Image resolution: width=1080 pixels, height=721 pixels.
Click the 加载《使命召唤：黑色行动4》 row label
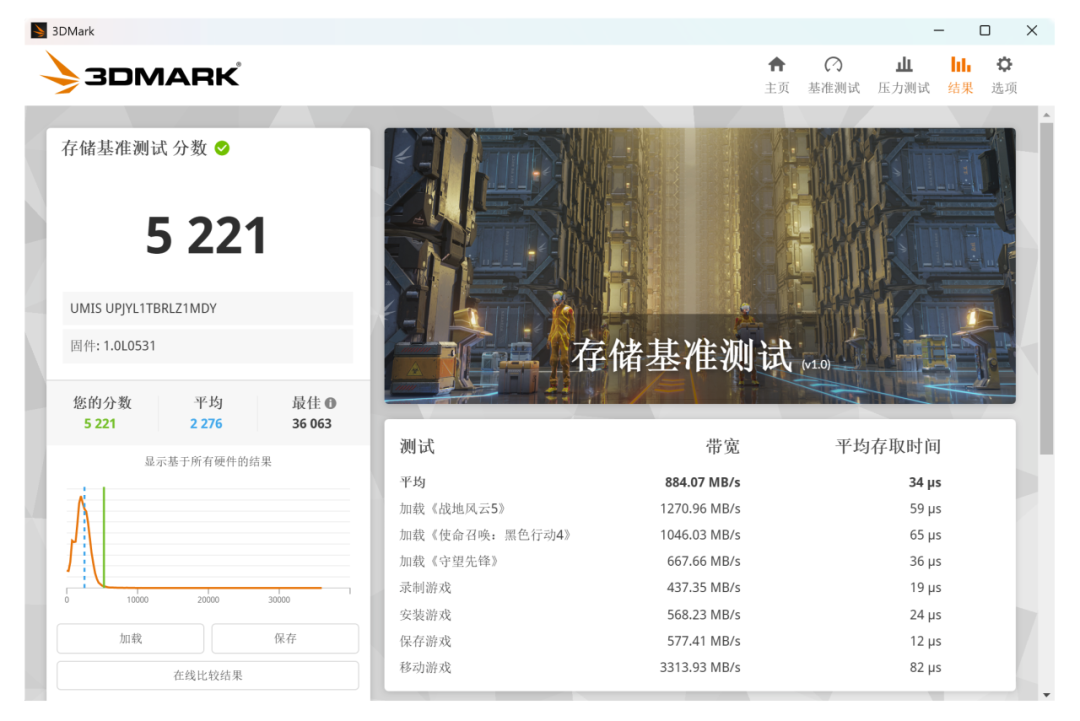pos(486,535)
